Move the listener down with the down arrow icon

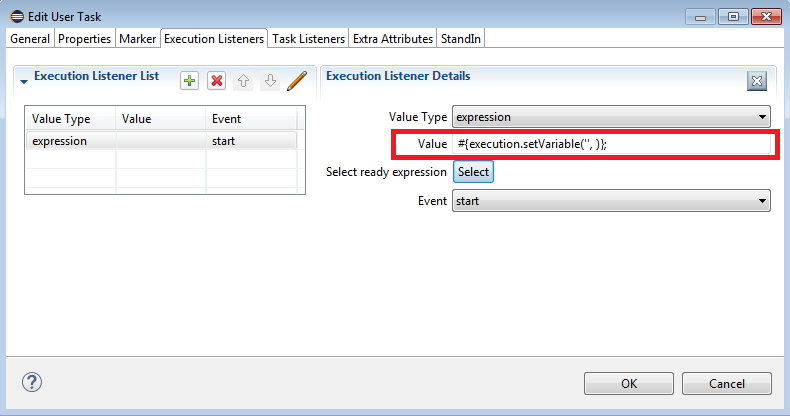pos(270,81)
